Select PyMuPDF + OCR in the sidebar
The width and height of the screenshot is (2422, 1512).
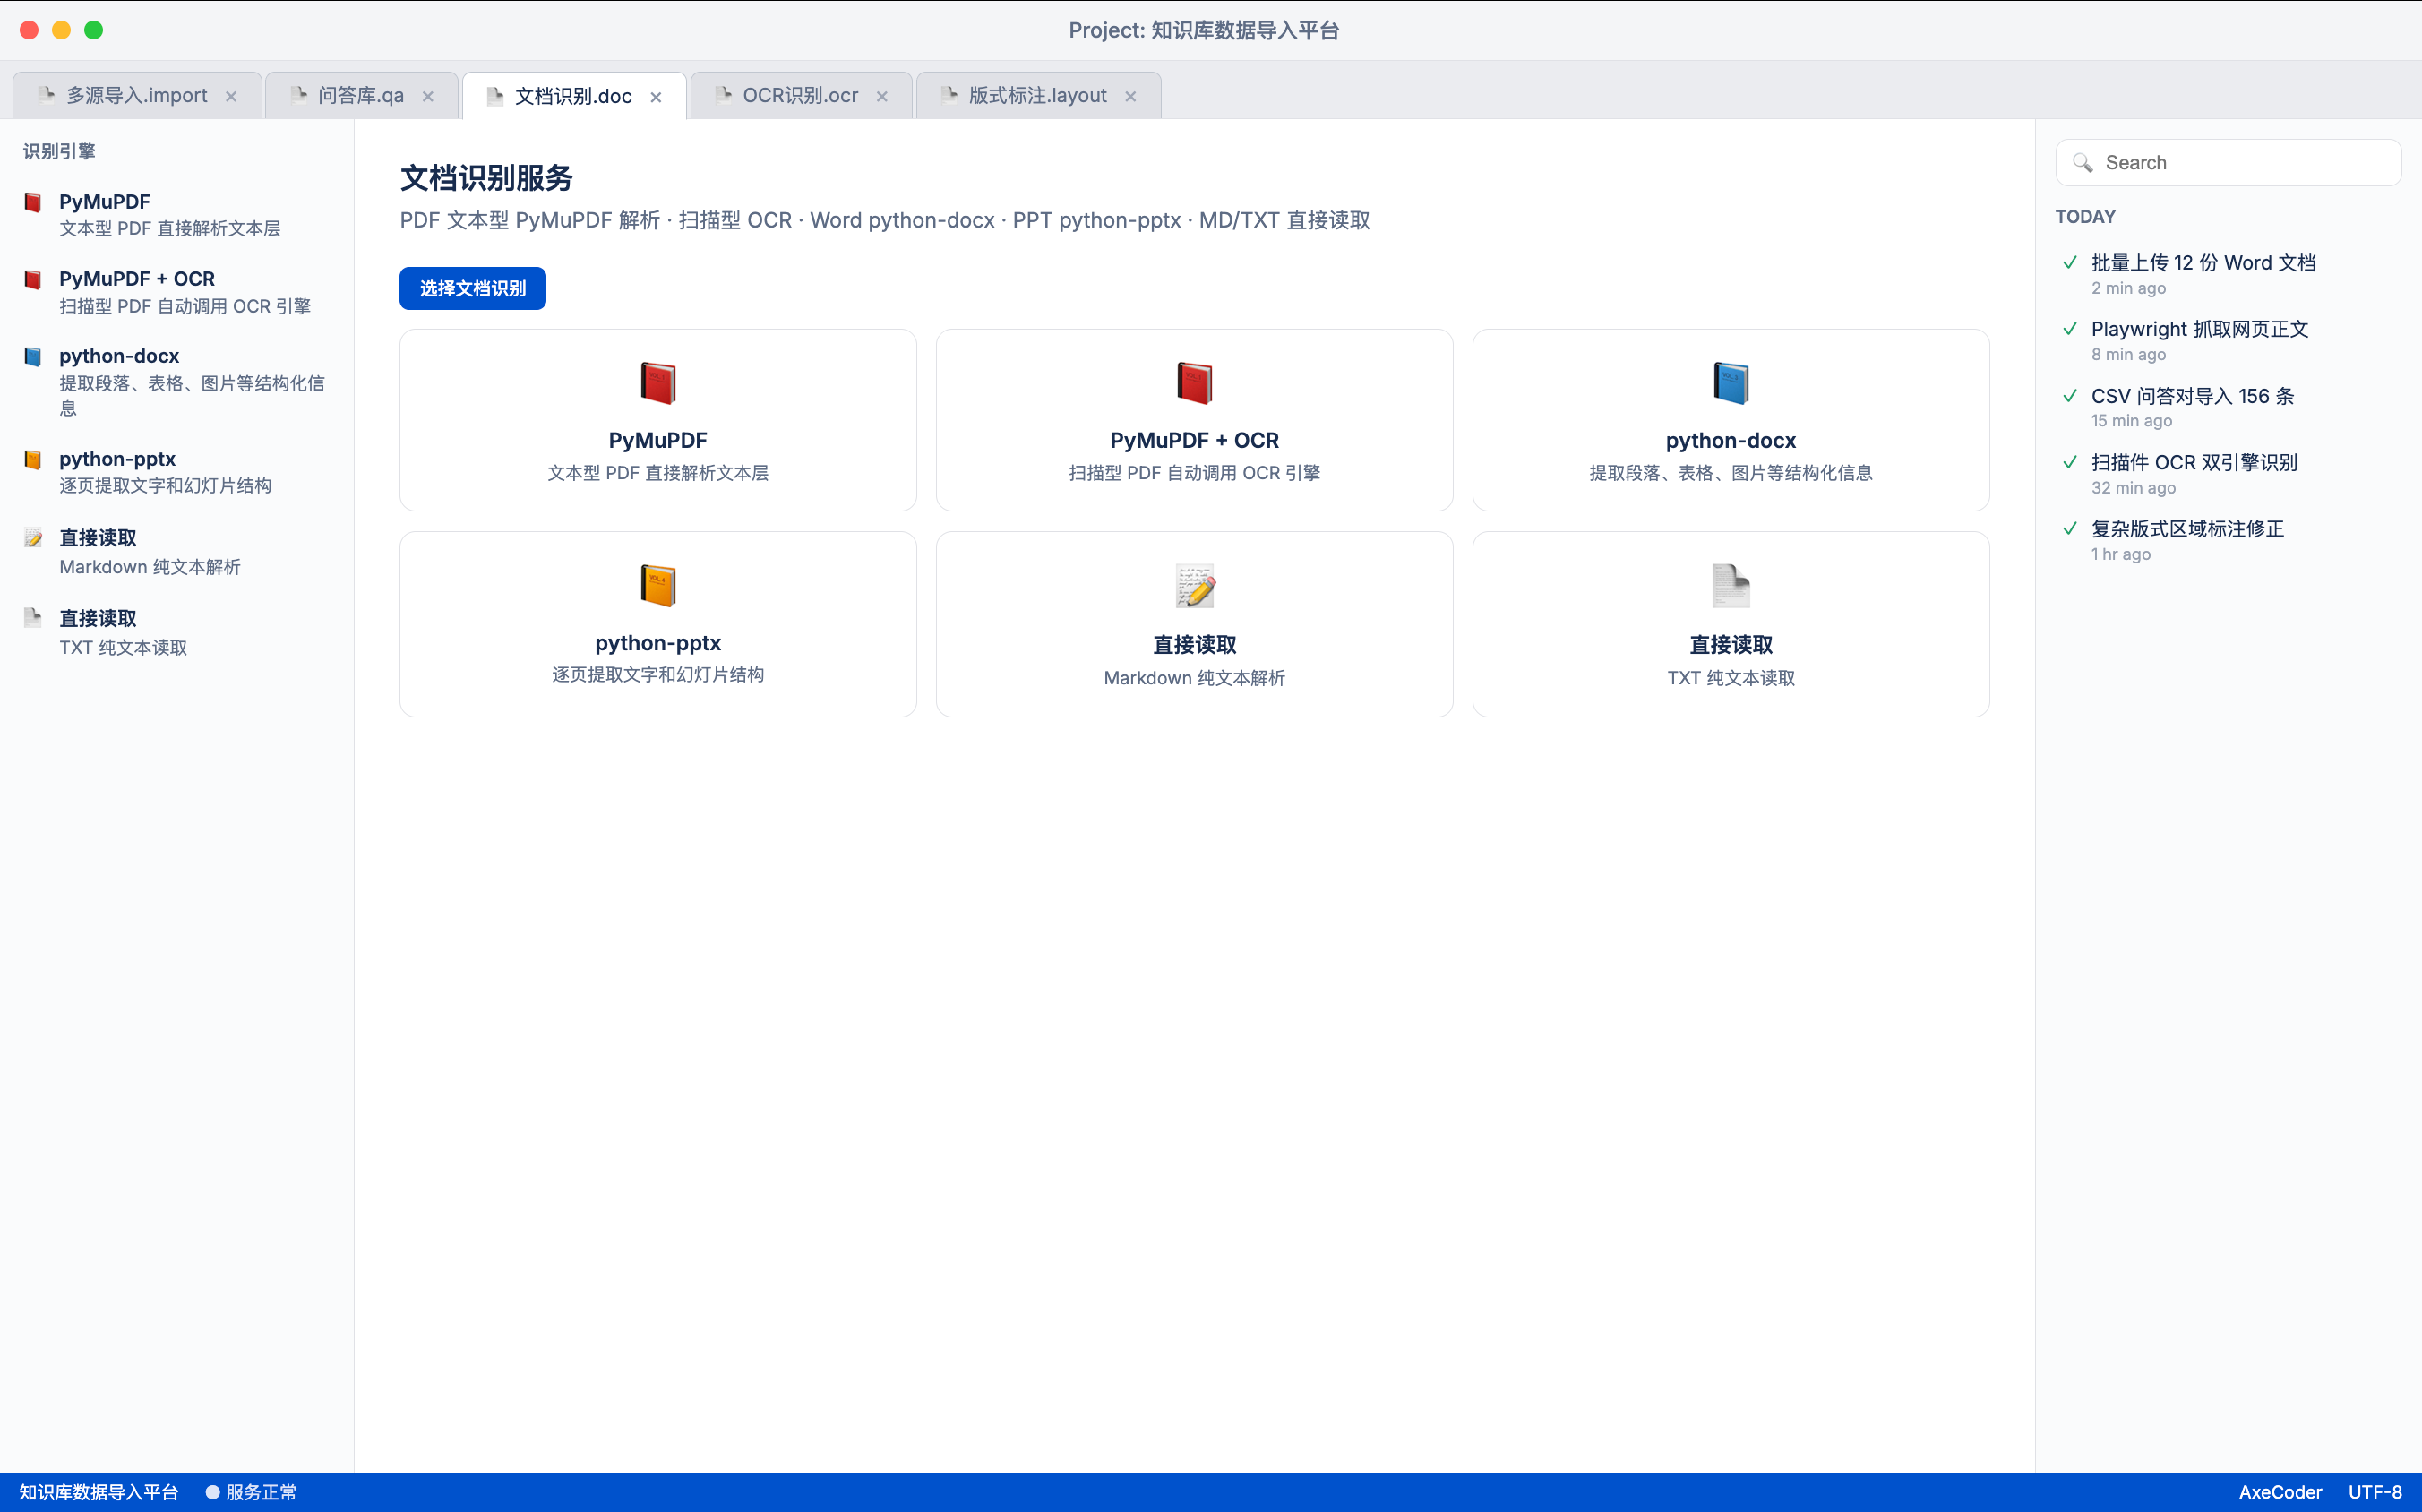(176, 292)
